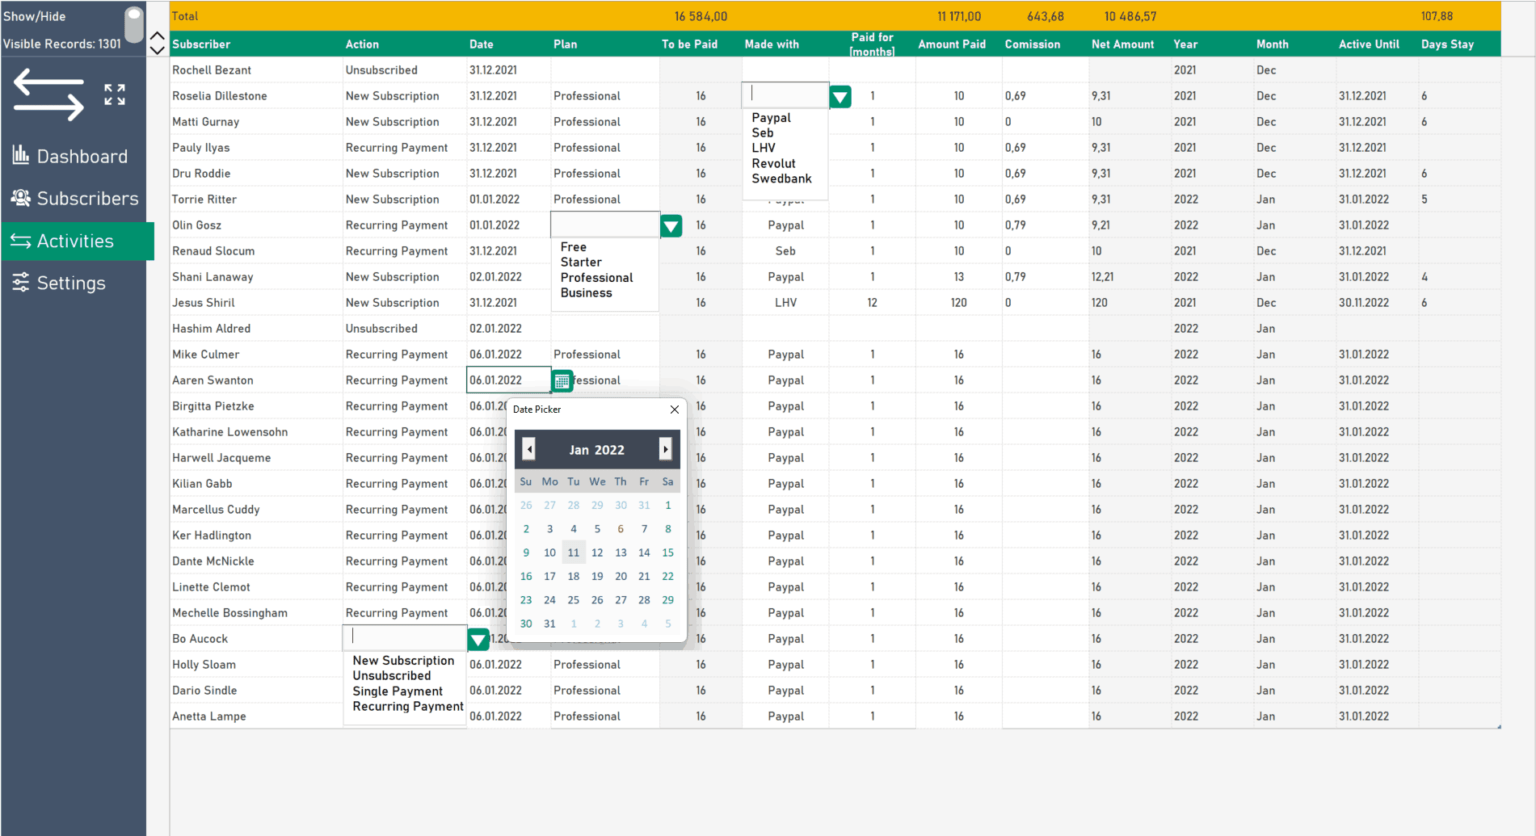Select the Activities arrows icon

[22, 241]
